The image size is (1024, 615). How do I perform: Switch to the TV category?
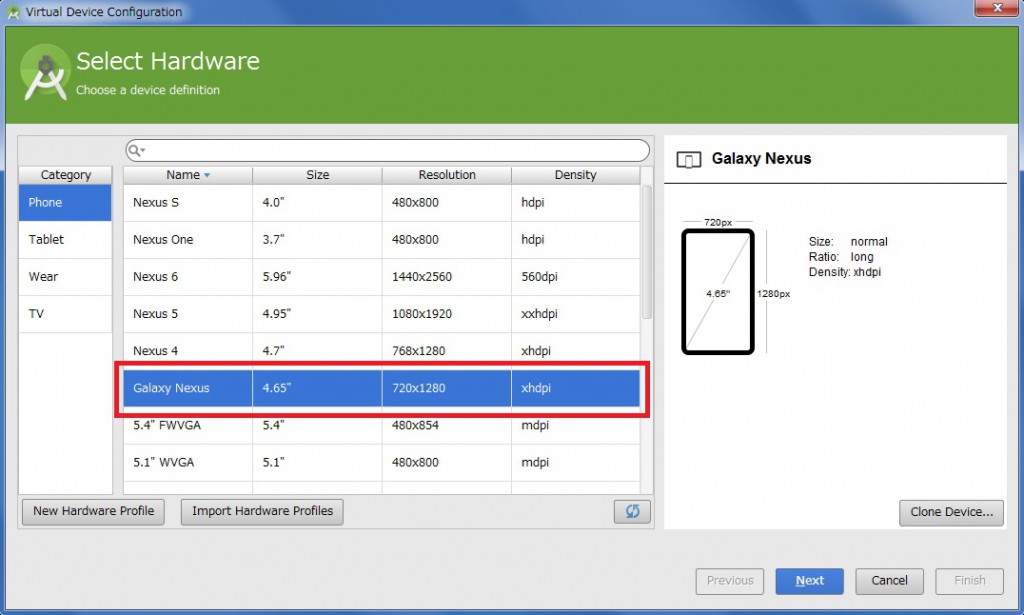[x=65, y=314]
